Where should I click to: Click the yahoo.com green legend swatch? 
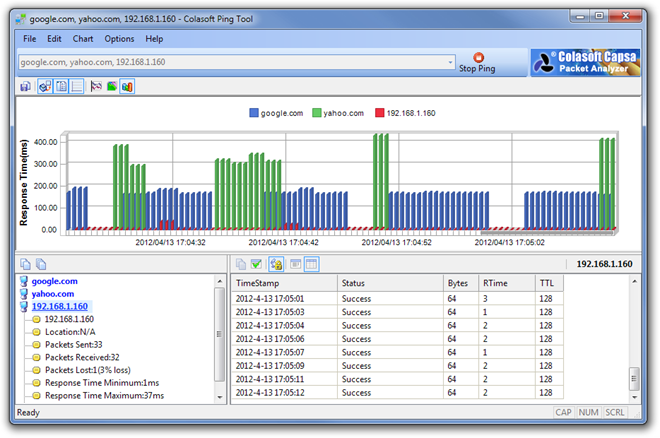[317, 113]
